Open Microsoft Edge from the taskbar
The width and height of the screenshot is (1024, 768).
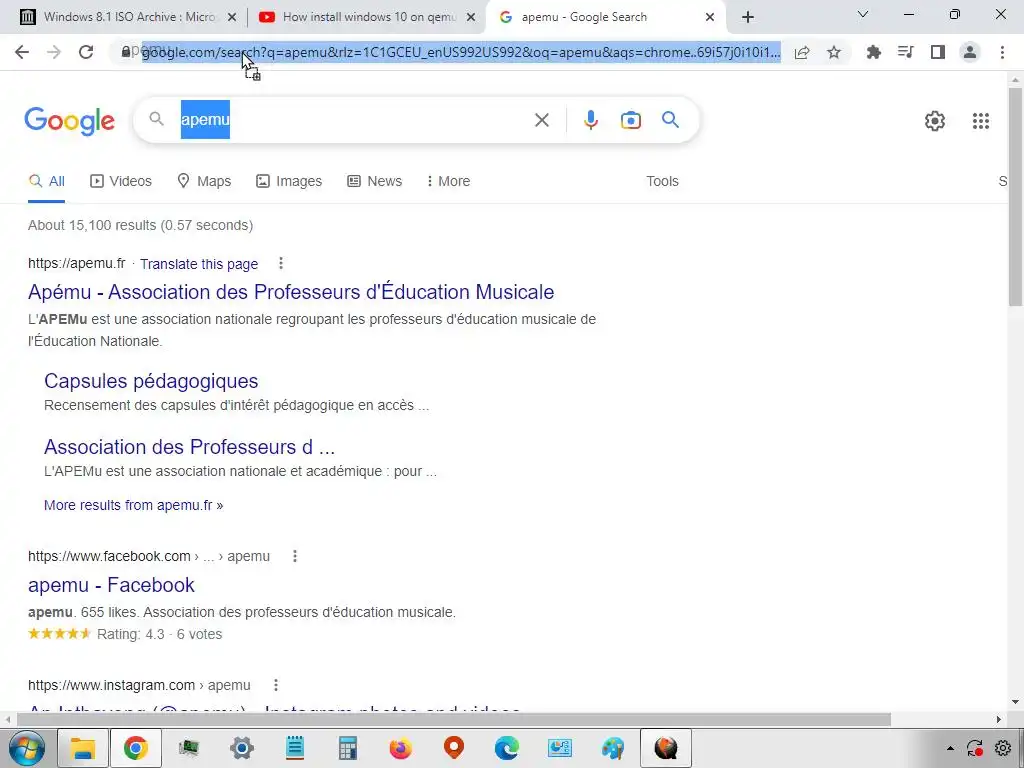click(x=506, y=748)
